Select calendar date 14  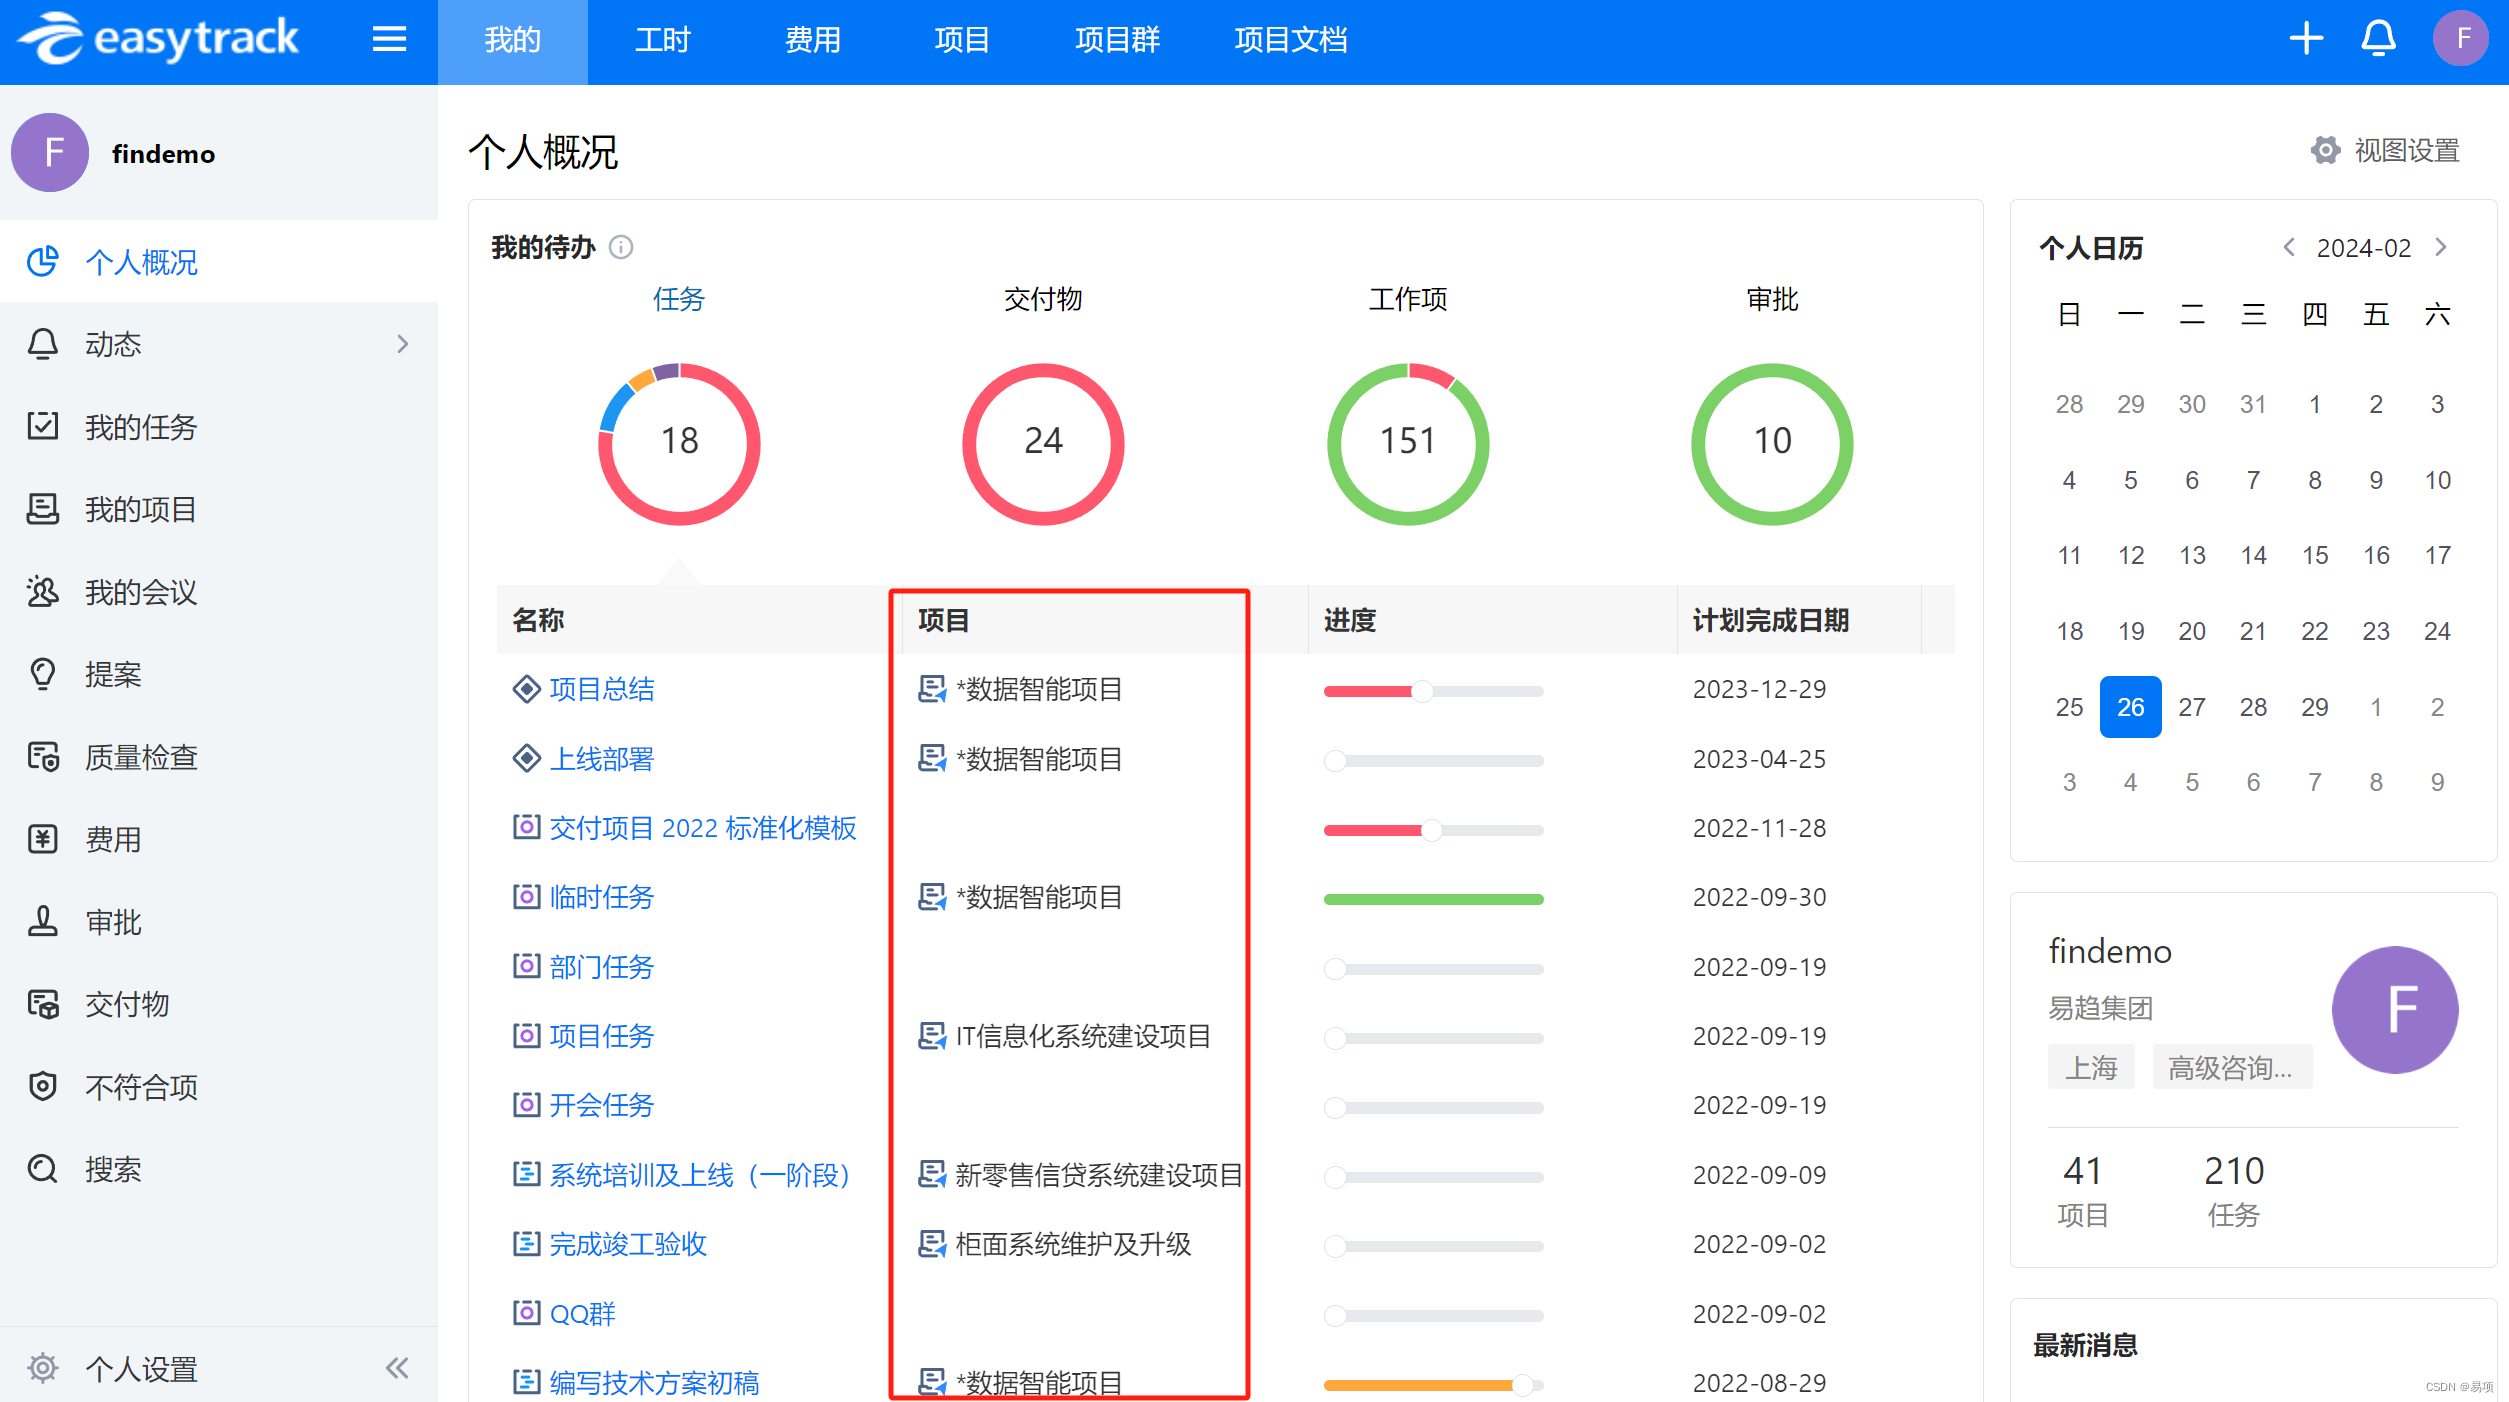click(2253, 555)
